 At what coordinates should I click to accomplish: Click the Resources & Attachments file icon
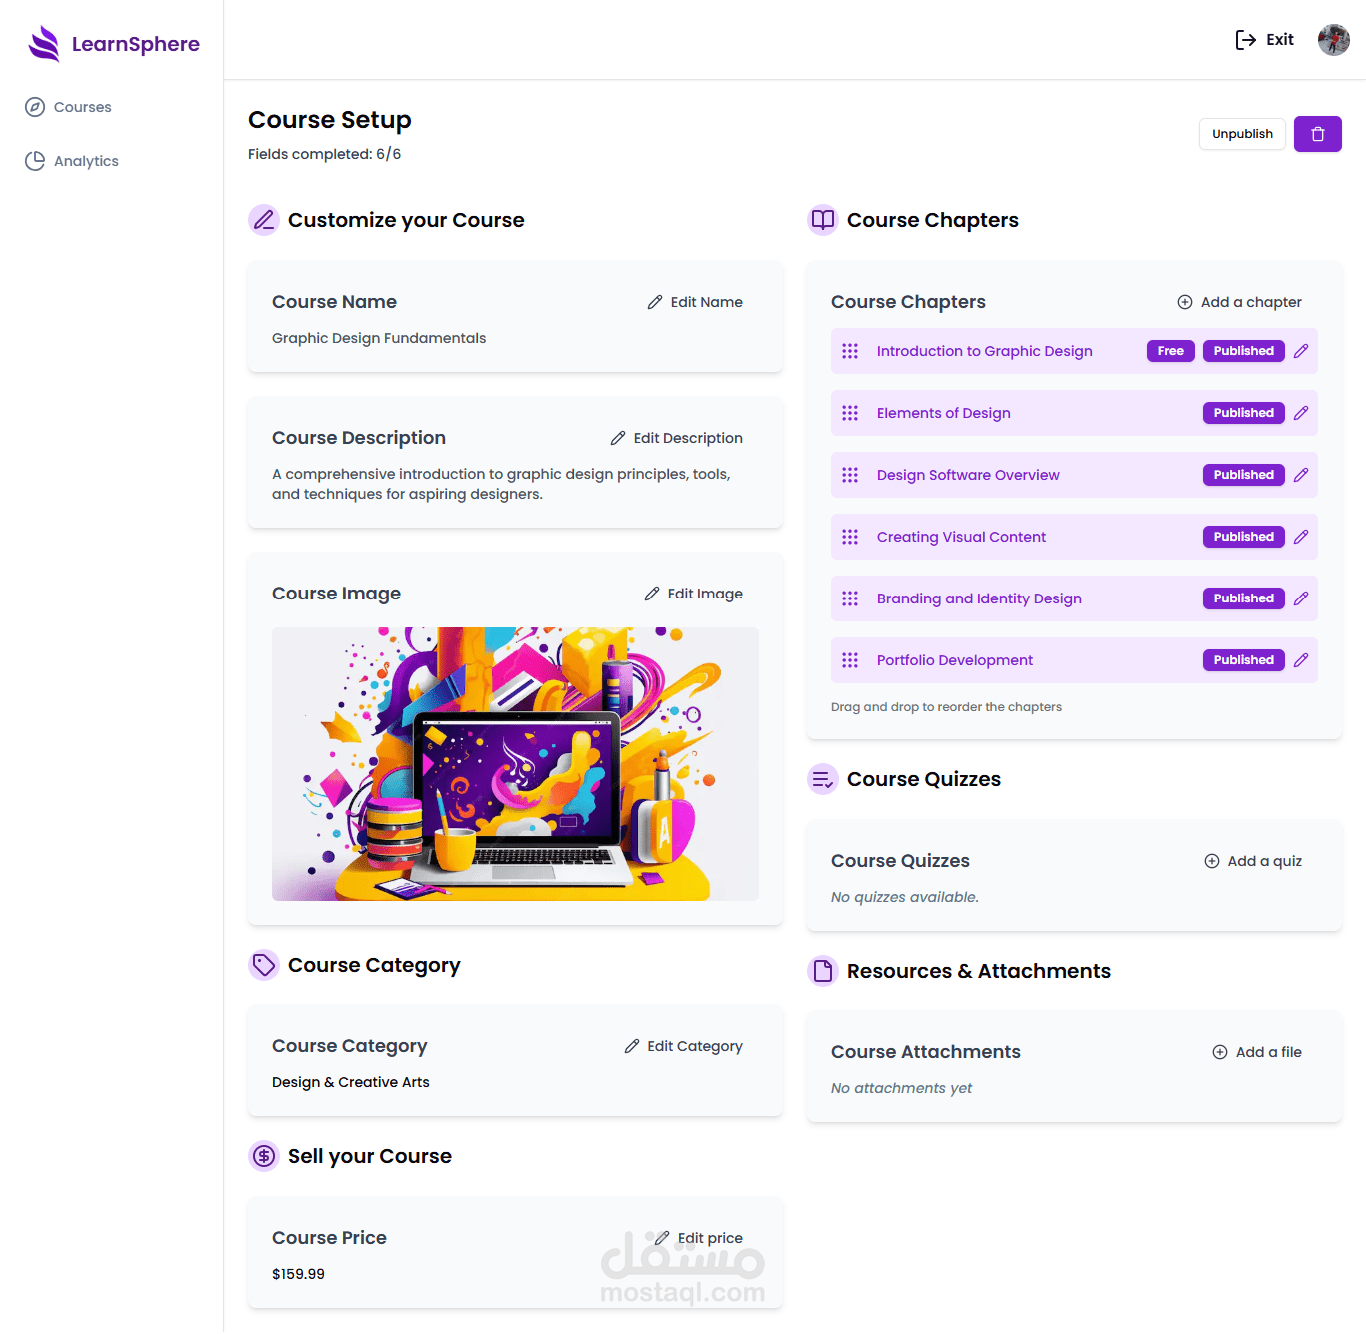[823, 971]
